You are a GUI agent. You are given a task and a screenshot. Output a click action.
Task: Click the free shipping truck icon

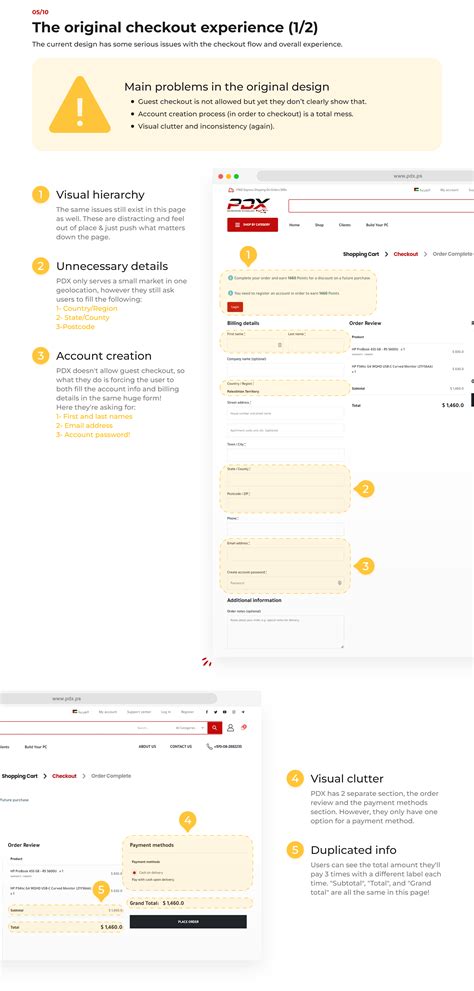click(230, 190)
